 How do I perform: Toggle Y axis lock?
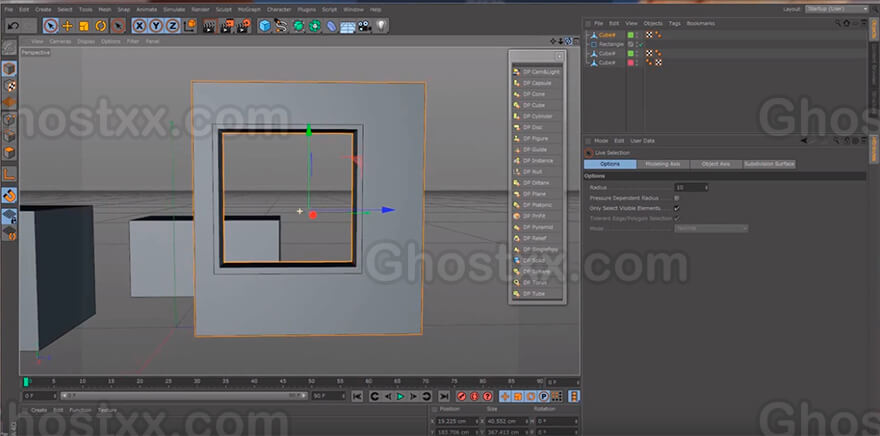tap(155, 26)
